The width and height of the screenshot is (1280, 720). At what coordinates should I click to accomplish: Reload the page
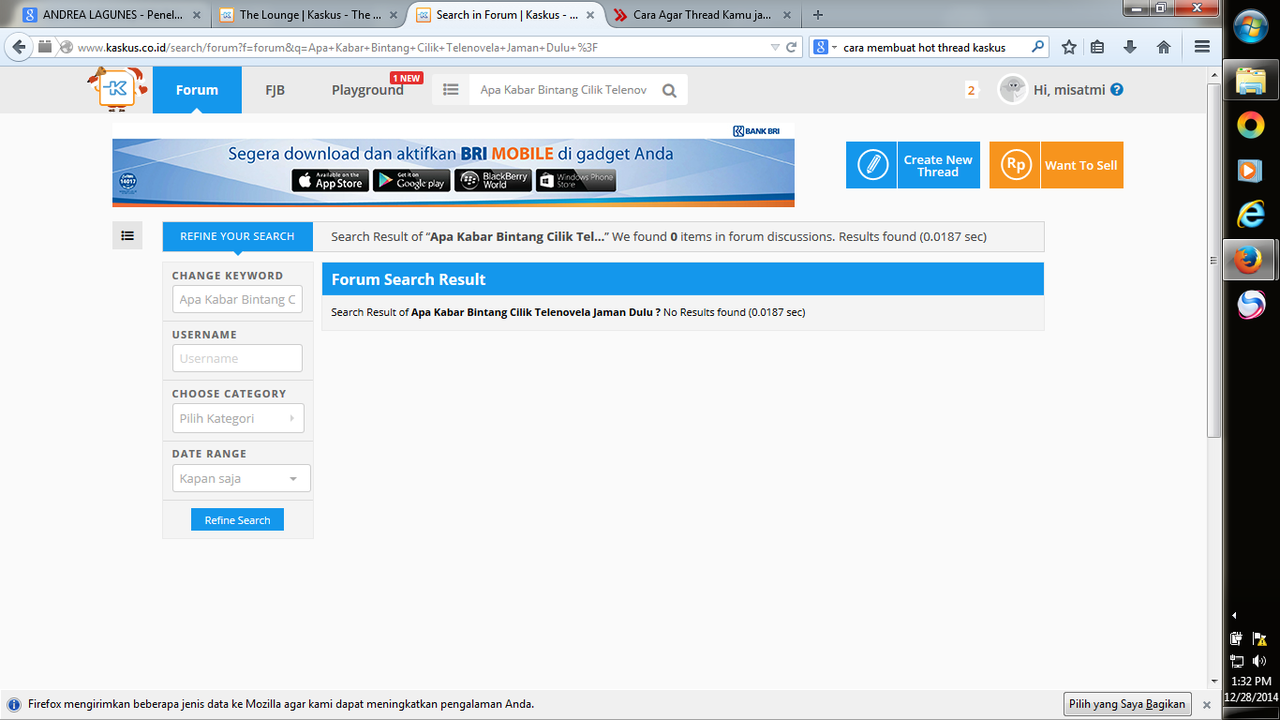(791, 48)
